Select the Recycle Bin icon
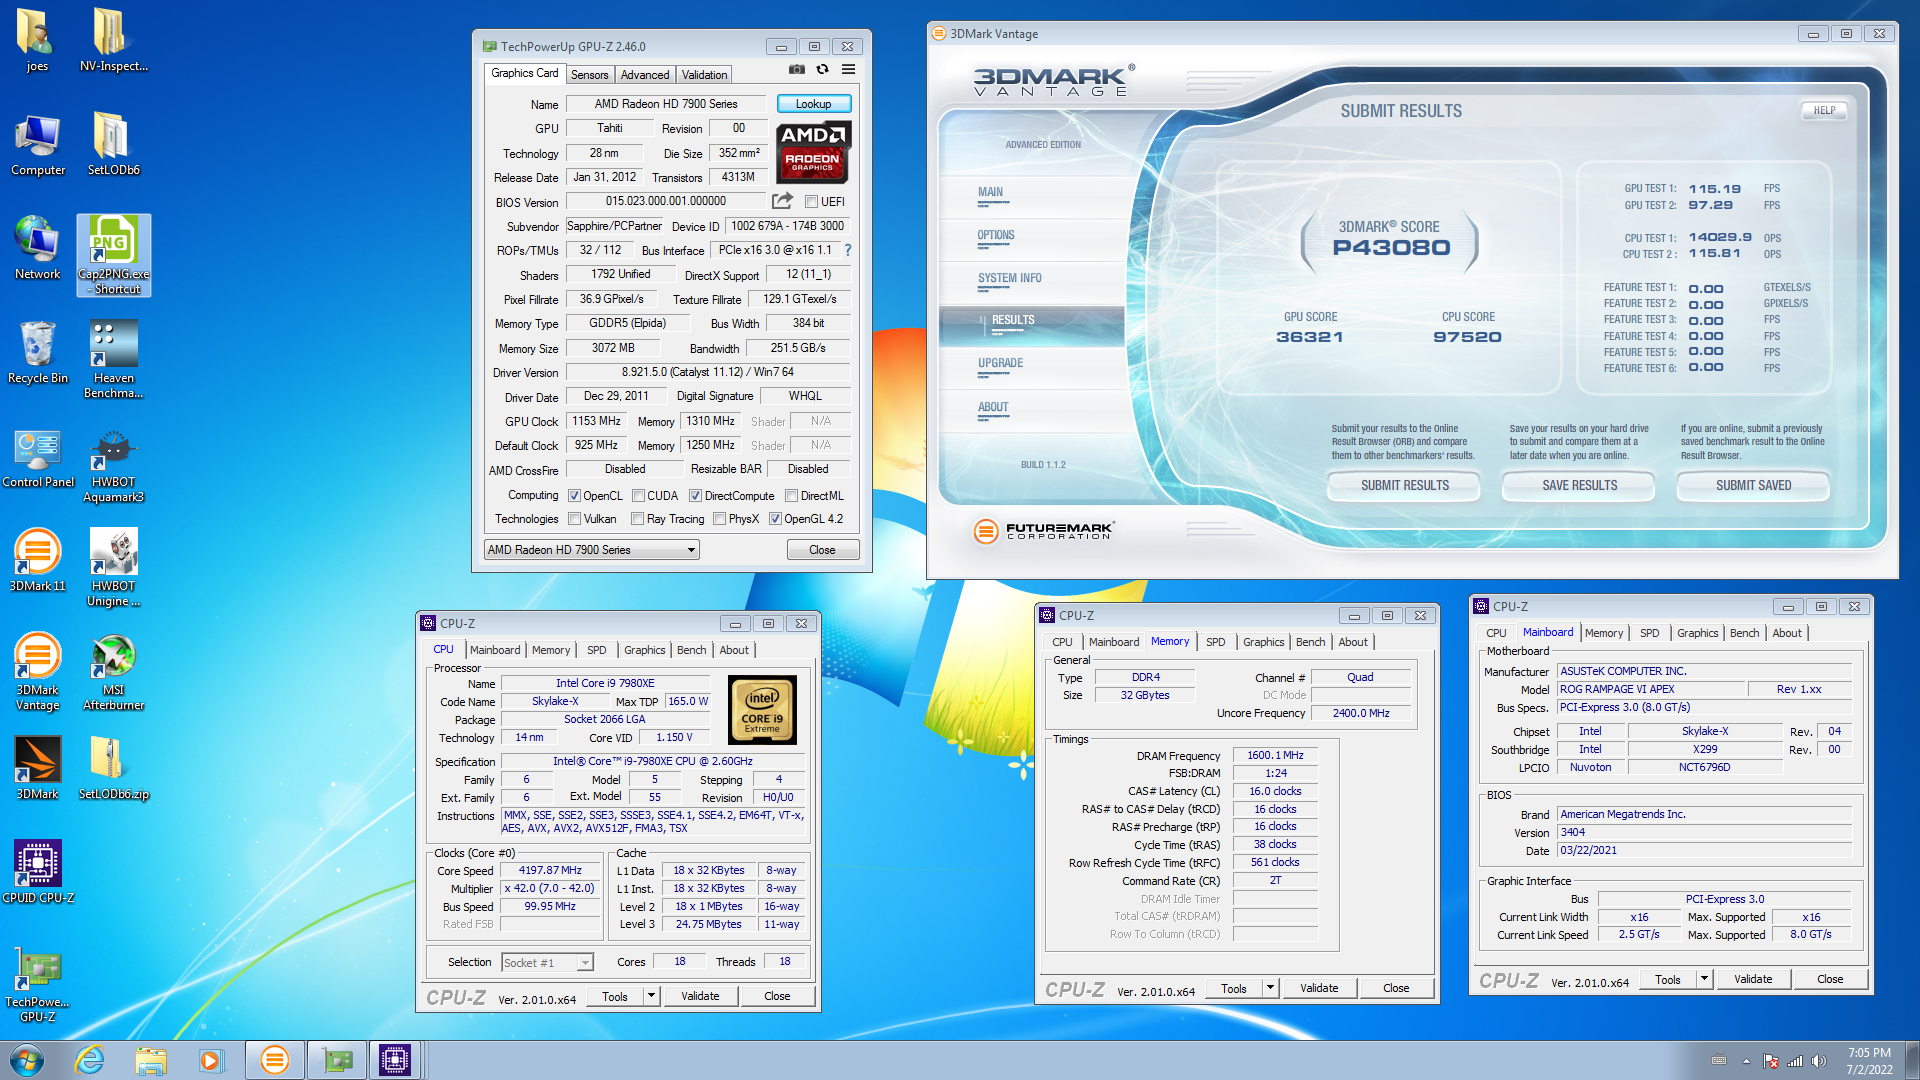1920x1080 pixels. 37,352
